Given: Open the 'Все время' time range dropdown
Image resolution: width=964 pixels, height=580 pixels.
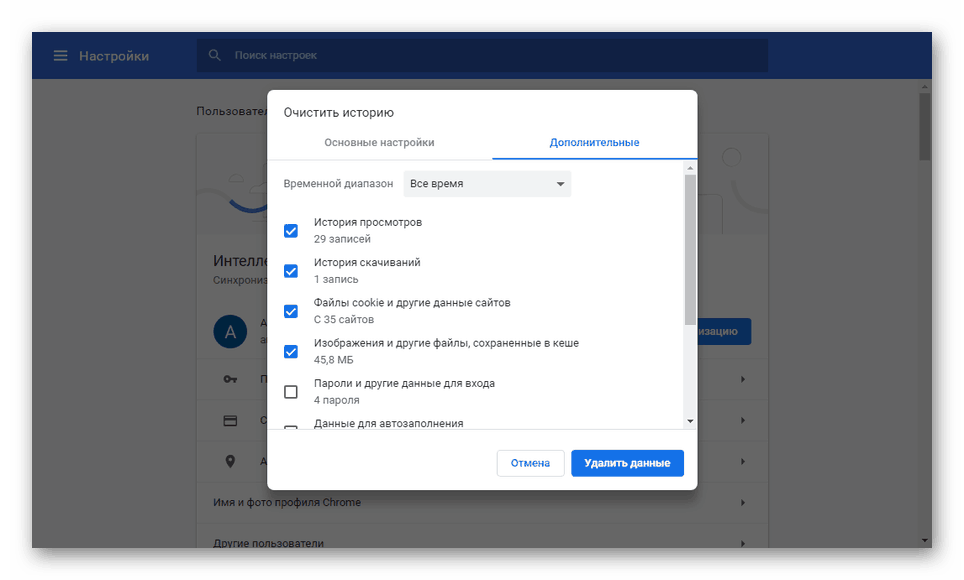Looking at the screenshot, I should (x=487, y=184).
